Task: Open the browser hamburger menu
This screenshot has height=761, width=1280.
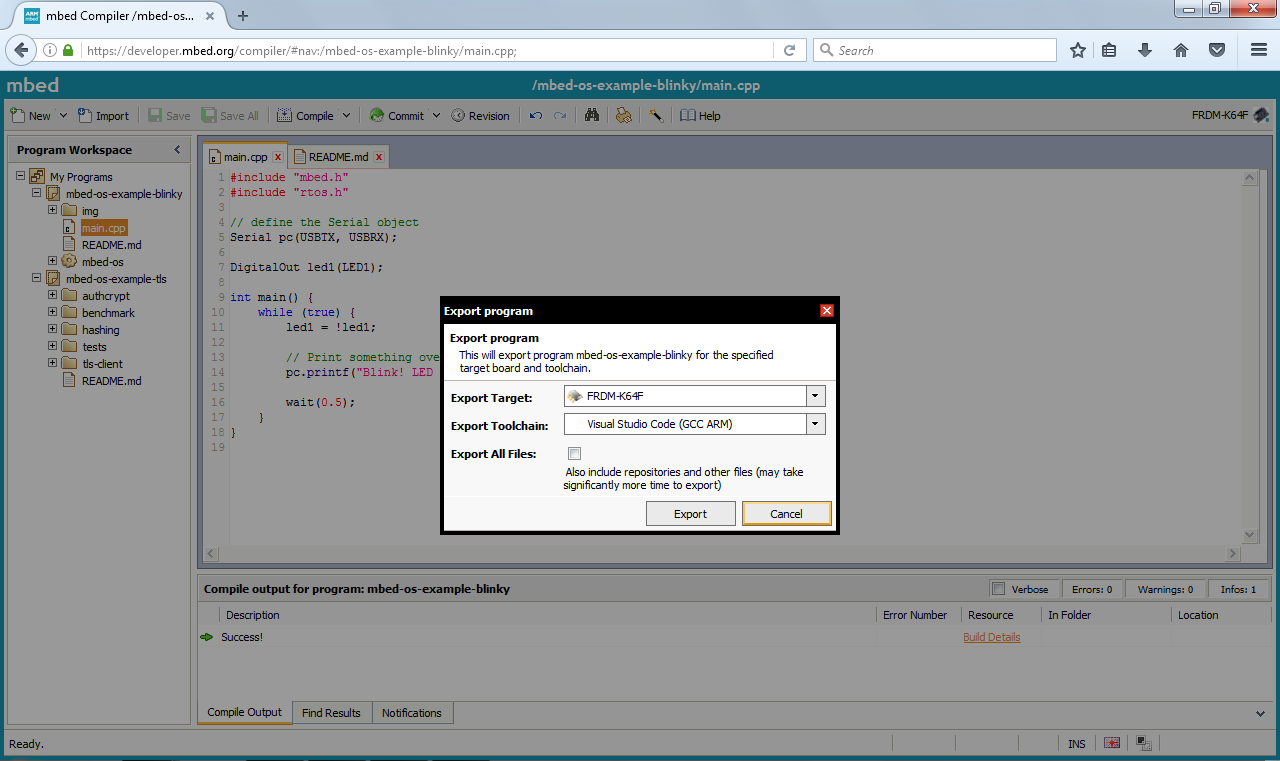Action: (1259, 50)
